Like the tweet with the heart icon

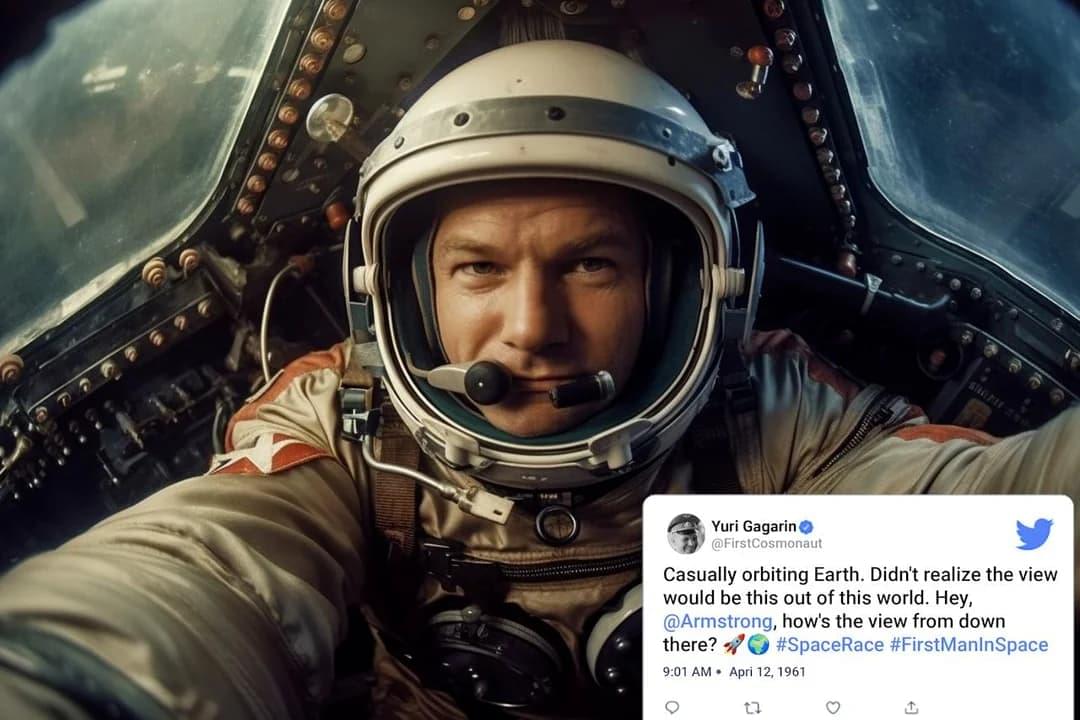click(833, 708)
